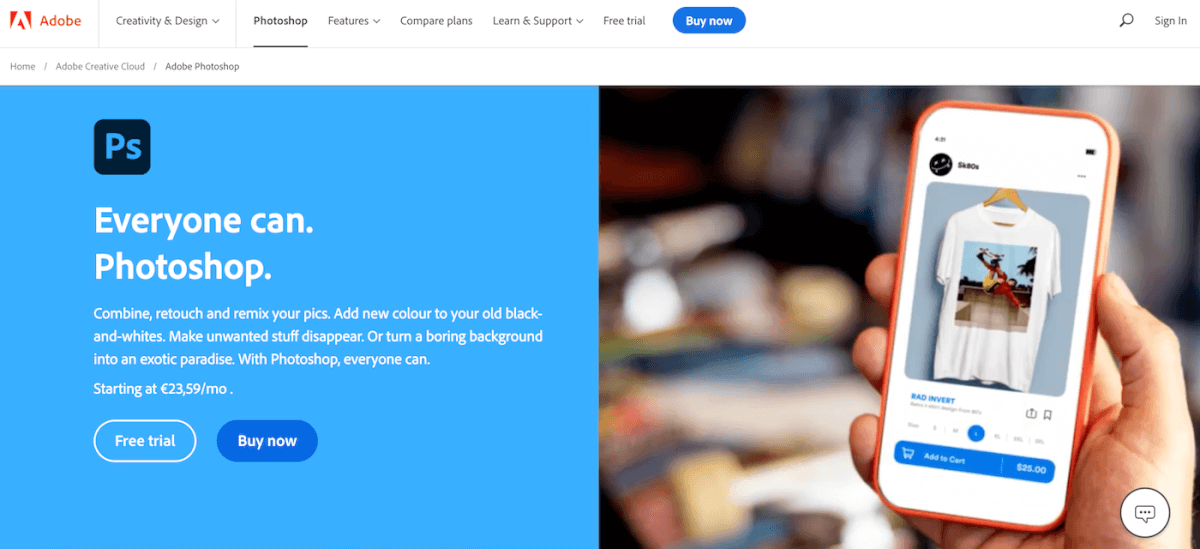
Task: Click the share icon beside bookmark
Action: pos(1031,413)
